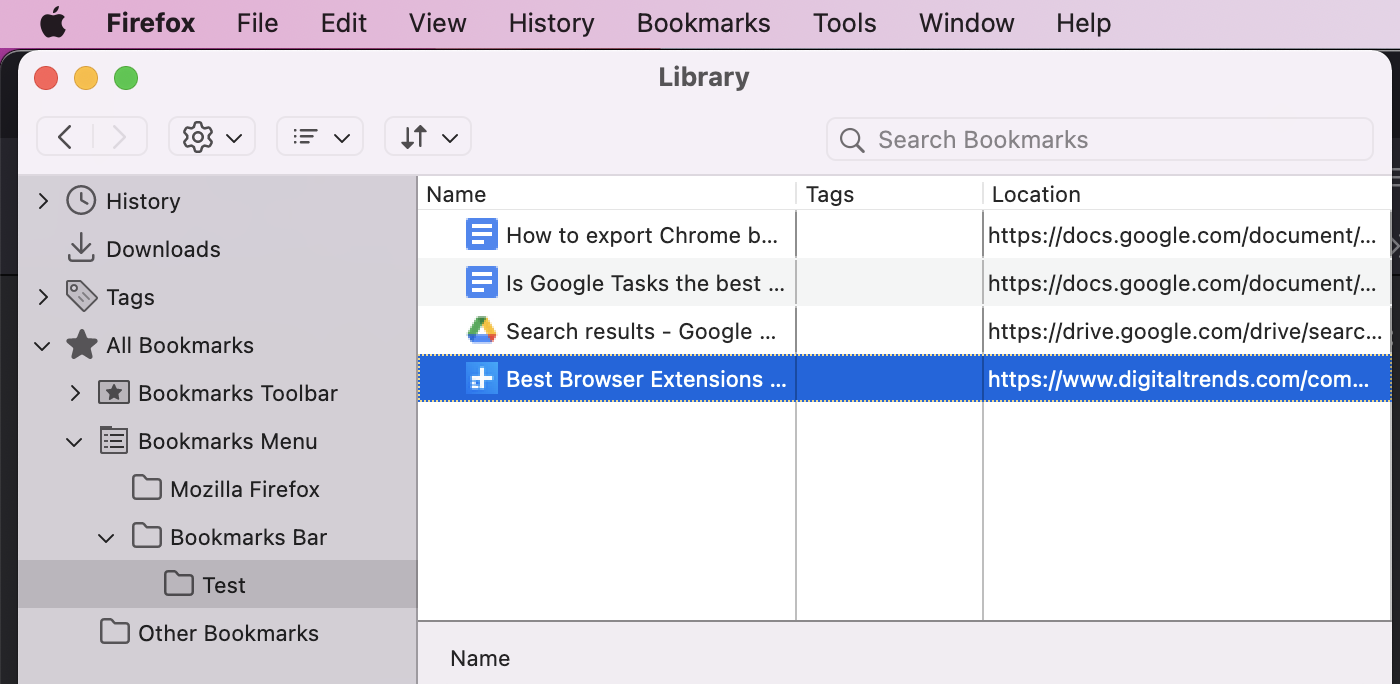Expand the Bookmarks Toolbar node
The height and width of the screenshot is (684, 1400).
[x=75, y=393]
